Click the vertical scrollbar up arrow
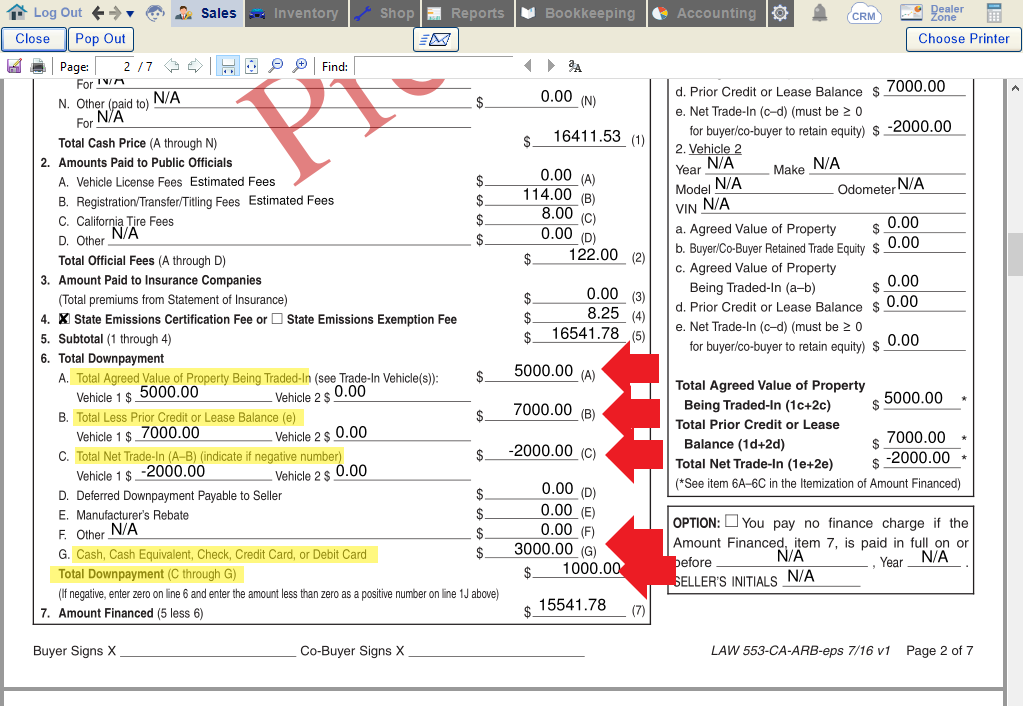This screenshot has width=1023, height=706. [1015, 87]
